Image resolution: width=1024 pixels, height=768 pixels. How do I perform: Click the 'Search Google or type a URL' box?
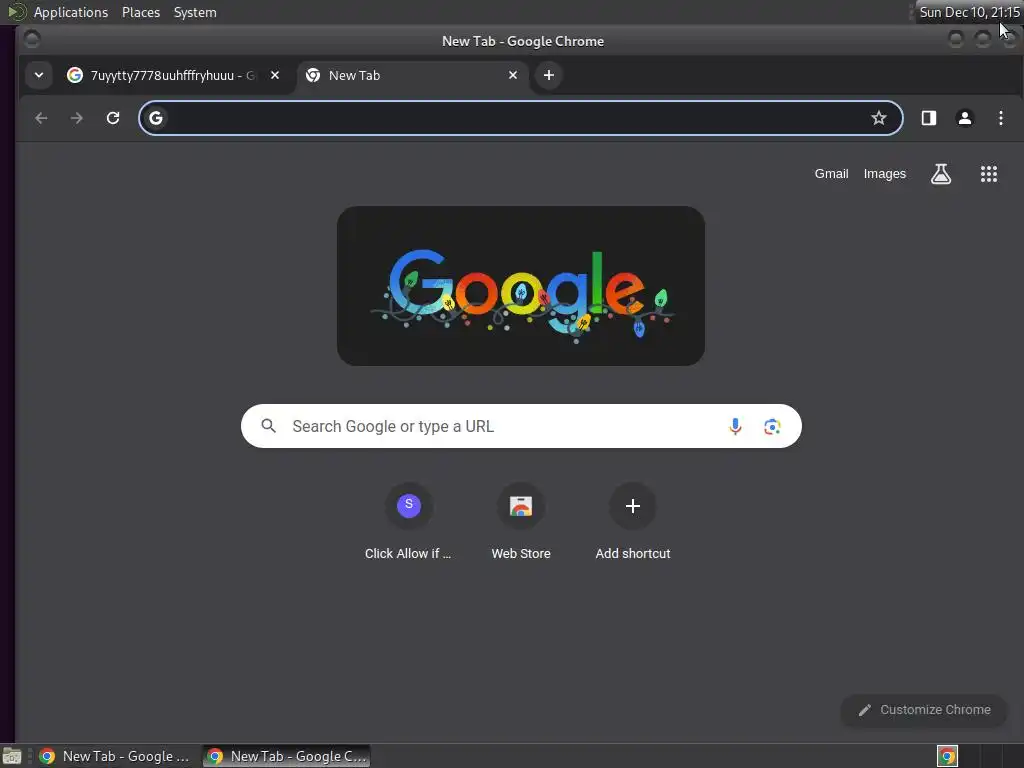click(520, 426)
